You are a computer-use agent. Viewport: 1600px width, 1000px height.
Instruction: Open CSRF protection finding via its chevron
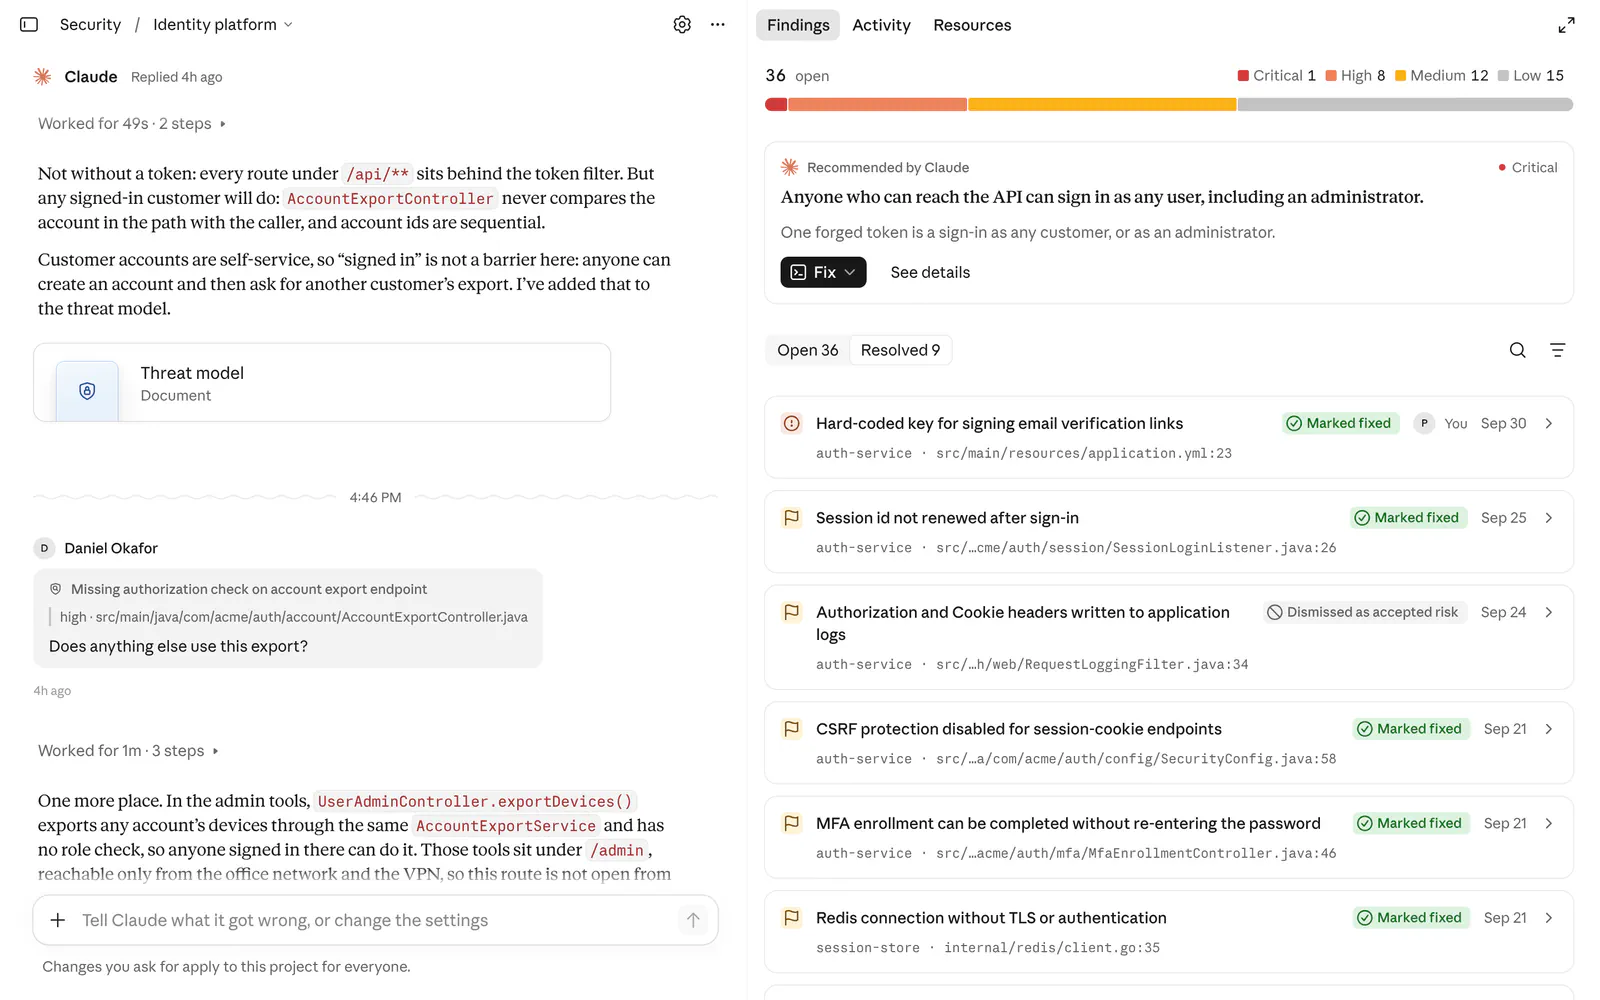(x=1548, y=729)
